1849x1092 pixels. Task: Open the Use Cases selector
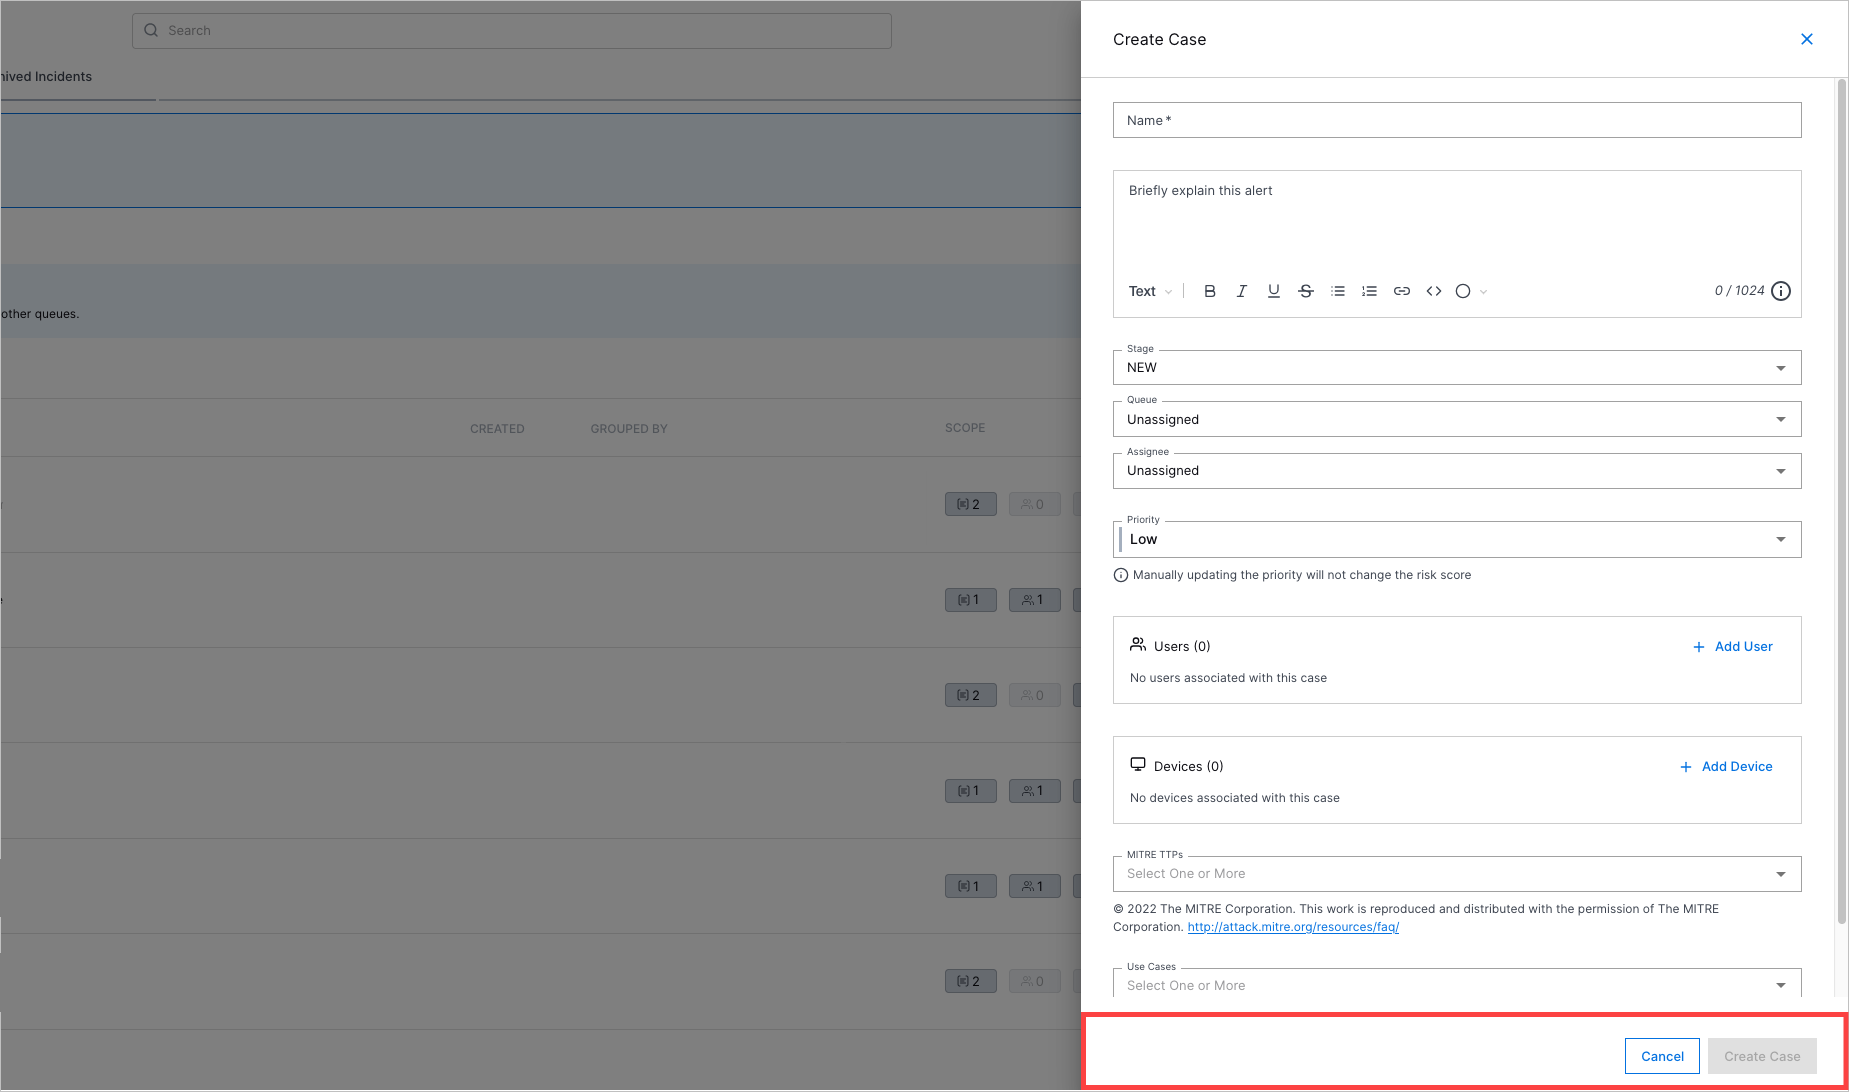1457,984
